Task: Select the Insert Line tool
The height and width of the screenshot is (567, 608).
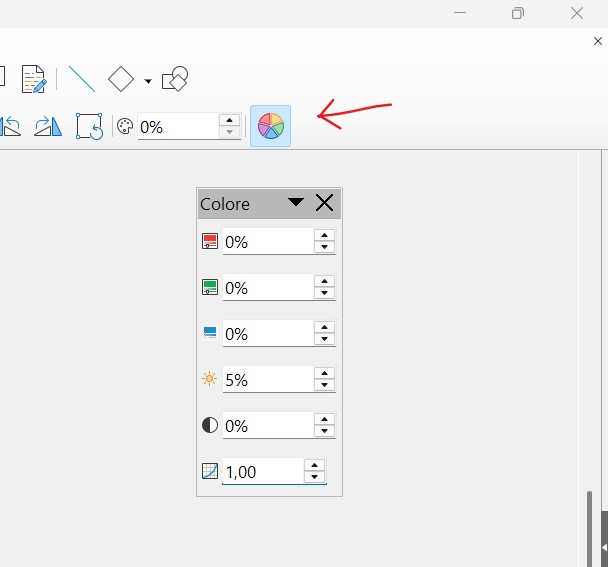Action: click(x=82, y=79)
